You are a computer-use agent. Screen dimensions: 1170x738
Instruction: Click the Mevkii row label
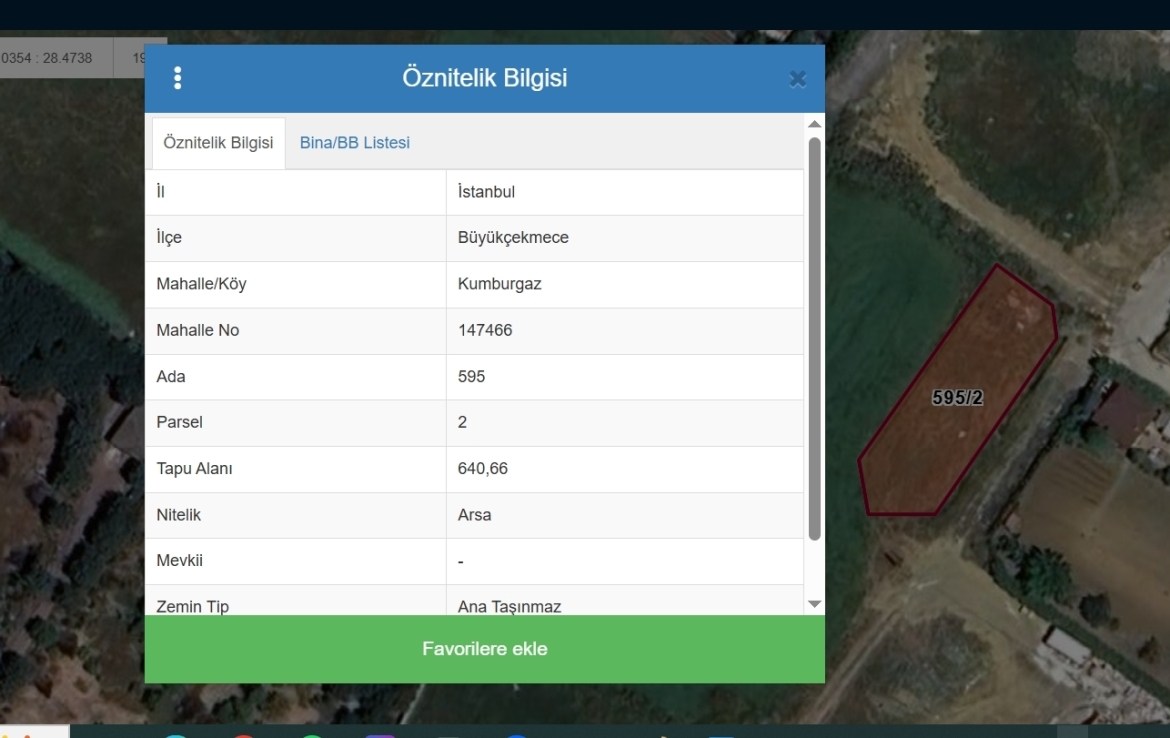[x=180, y=561]
